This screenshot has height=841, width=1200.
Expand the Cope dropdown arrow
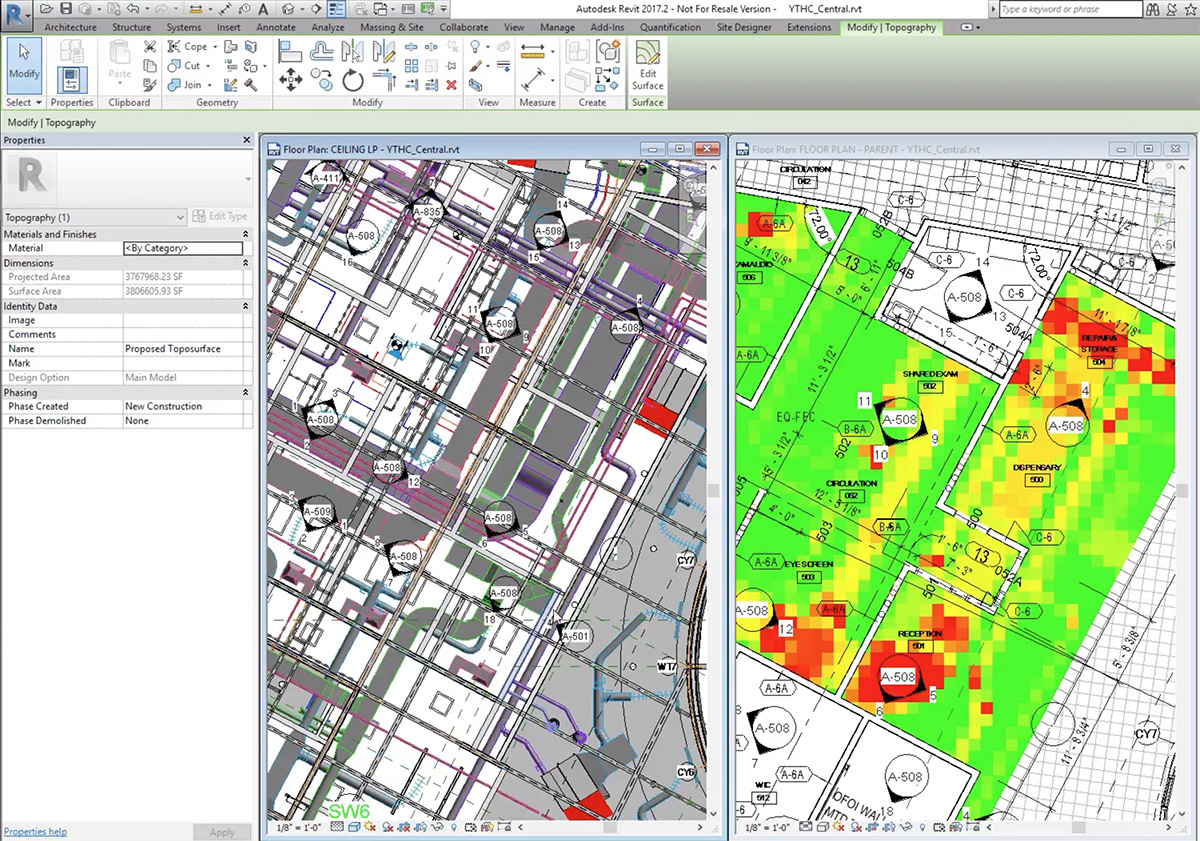pyautogui.click(x=215, y=47)
